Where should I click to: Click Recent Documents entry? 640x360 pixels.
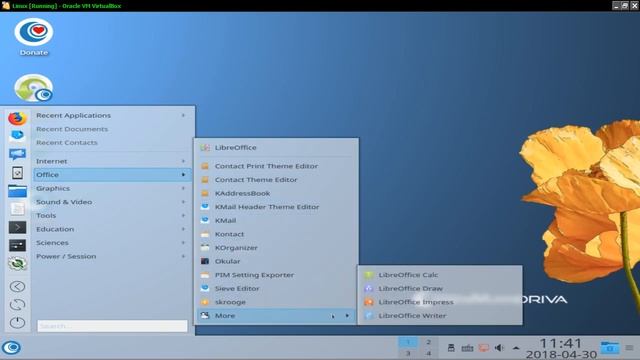coord(112,129)
